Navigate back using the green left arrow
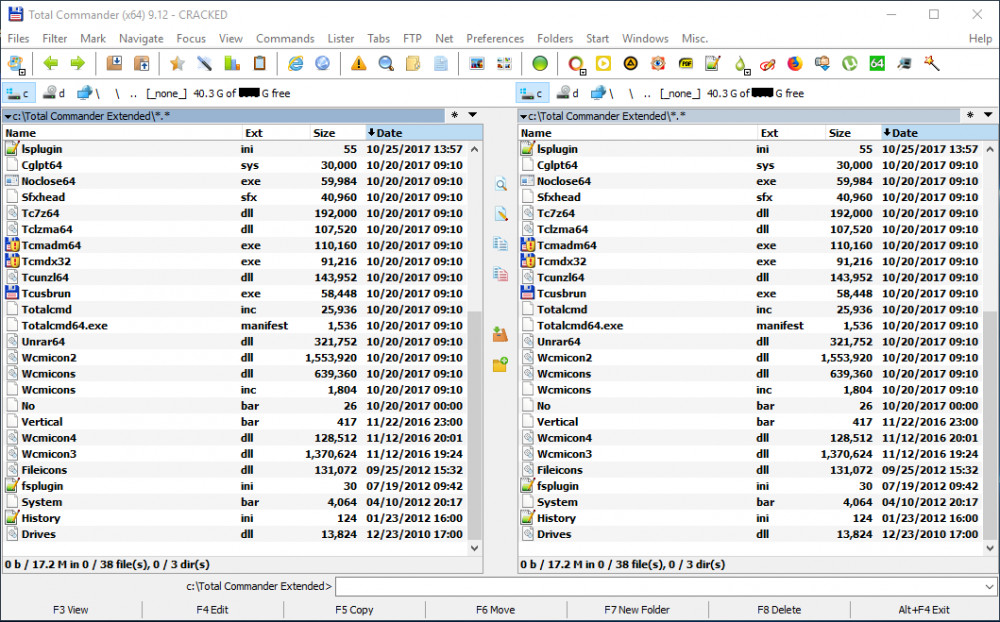This screenshot has width=1000, height=622. [49, 63]
